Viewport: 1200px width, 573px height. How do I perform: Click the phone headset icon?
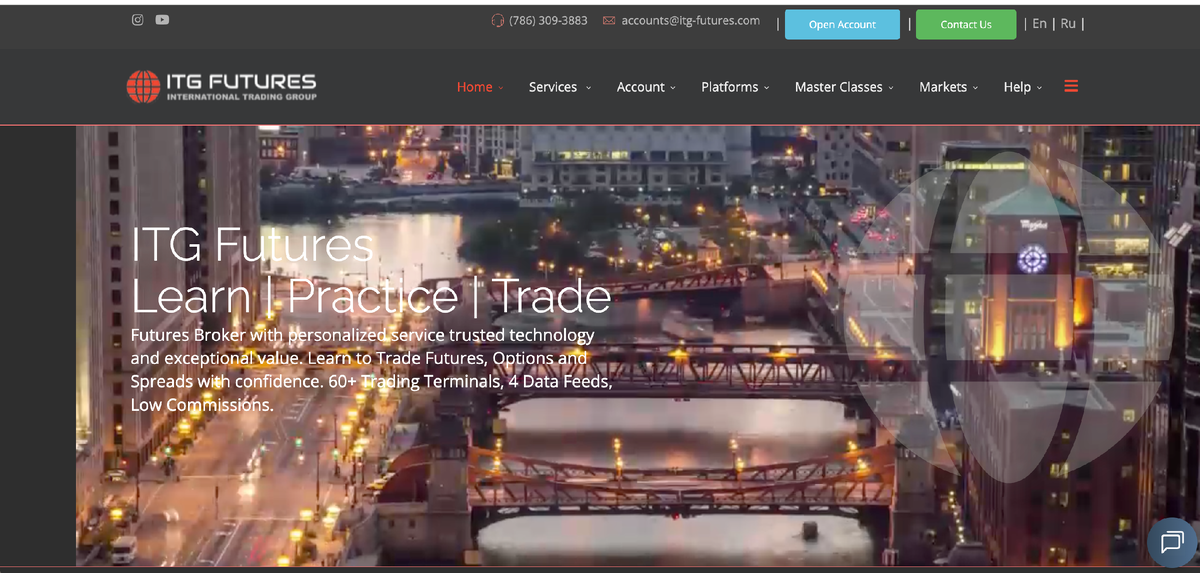498,21
